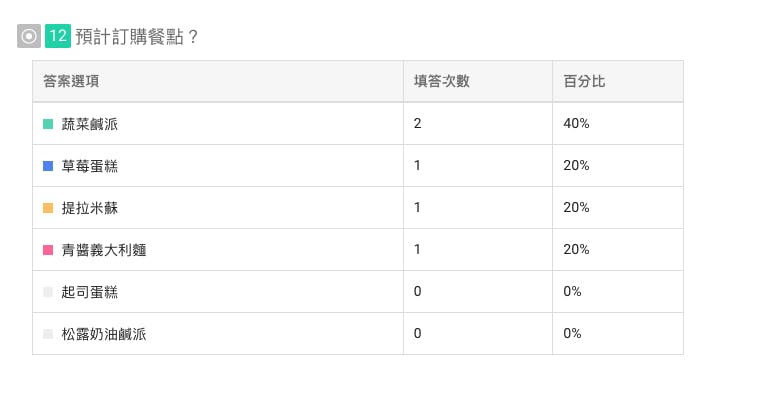Image resolution: width=757 pixels, height=403 pixels.
Task: Click the green swatch for 蔬菜鹹派
Action: click(48, 124)
